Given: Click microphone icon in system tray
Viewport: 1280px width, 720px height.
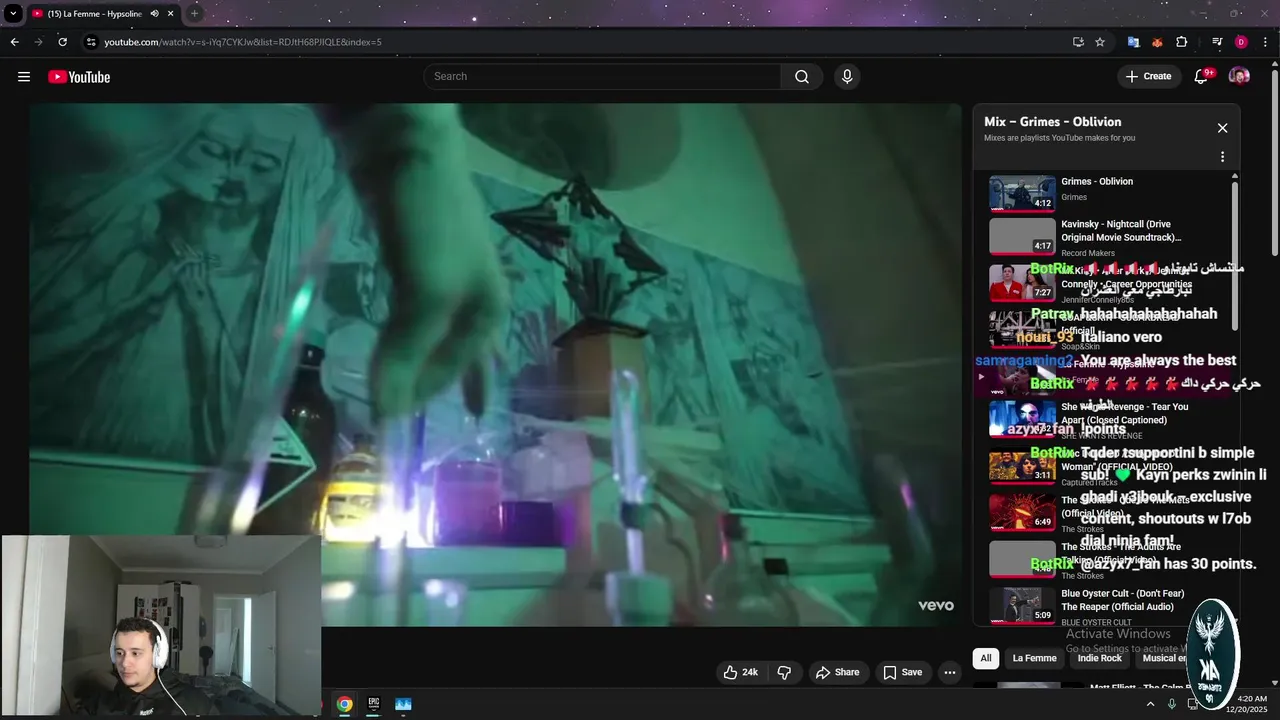Looking at the screenshot, I should point(1171,704).
